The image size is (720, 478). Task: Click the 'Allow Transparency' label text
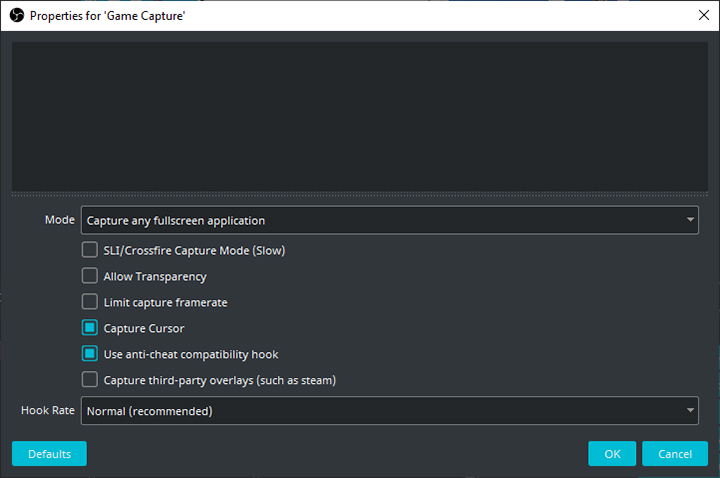(x=155, y=276)
